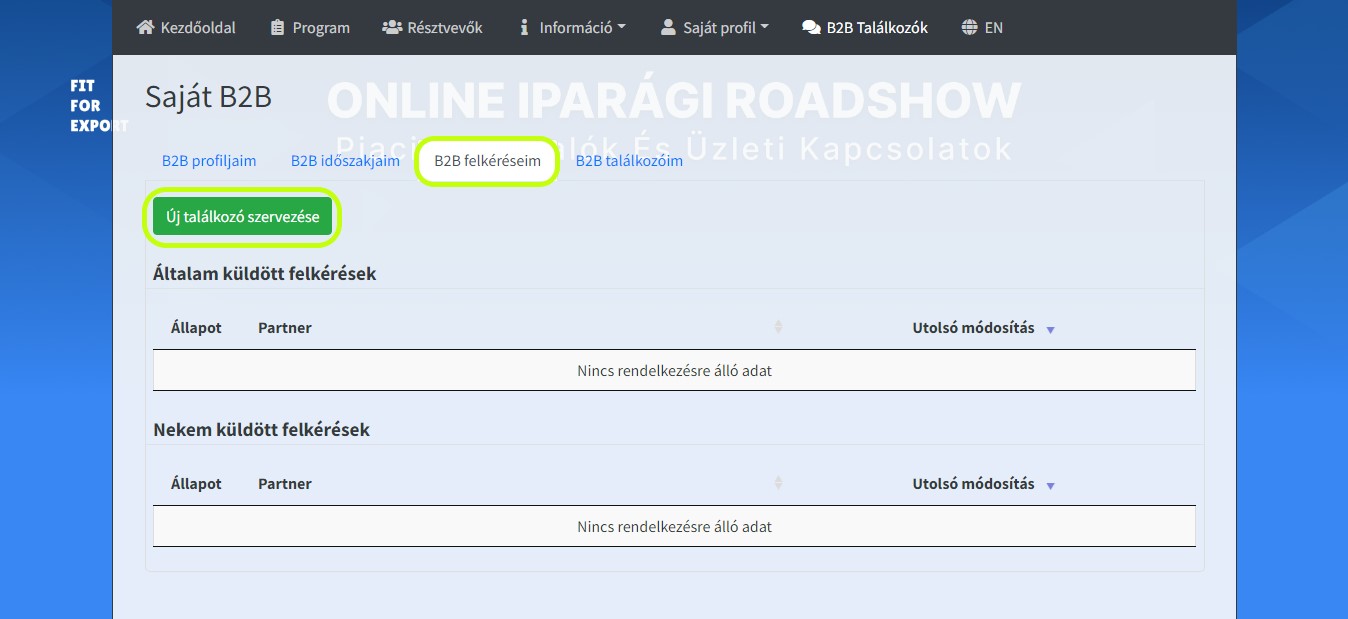Screen dimensions: 1348x619
Task: Click the Új találkozó szervezése button
Action: click(x=242, y=216)
